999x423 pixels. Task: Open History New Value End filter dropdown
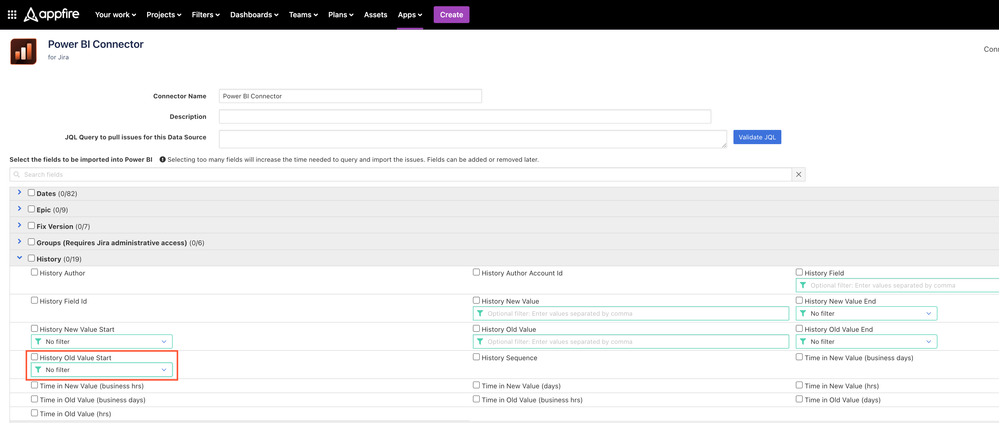click(866, 313)
